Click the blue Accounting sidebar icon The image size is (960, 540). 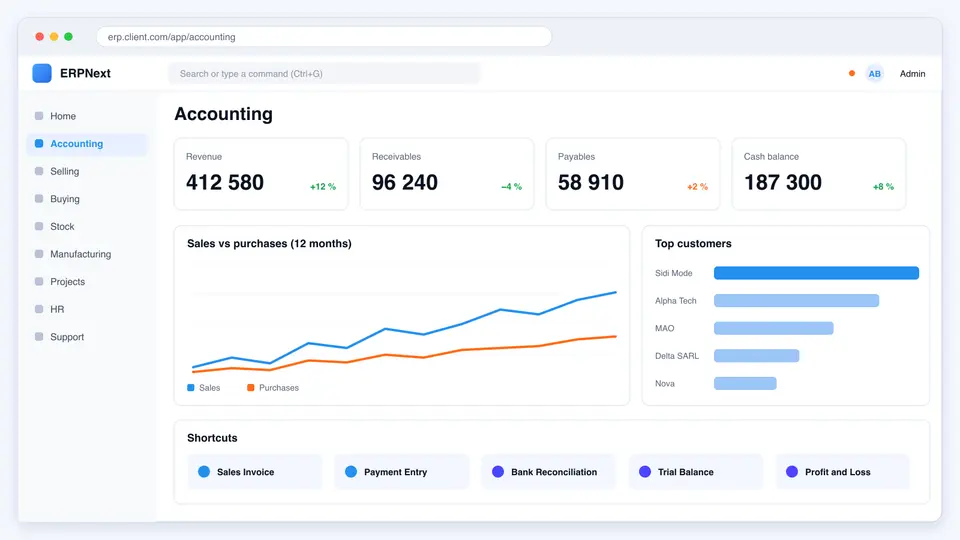click(39, 143)
